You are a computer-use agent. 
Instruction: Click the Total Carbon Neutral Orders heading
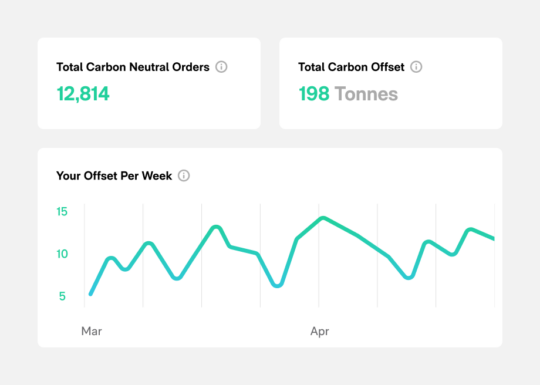coord(133,67)
